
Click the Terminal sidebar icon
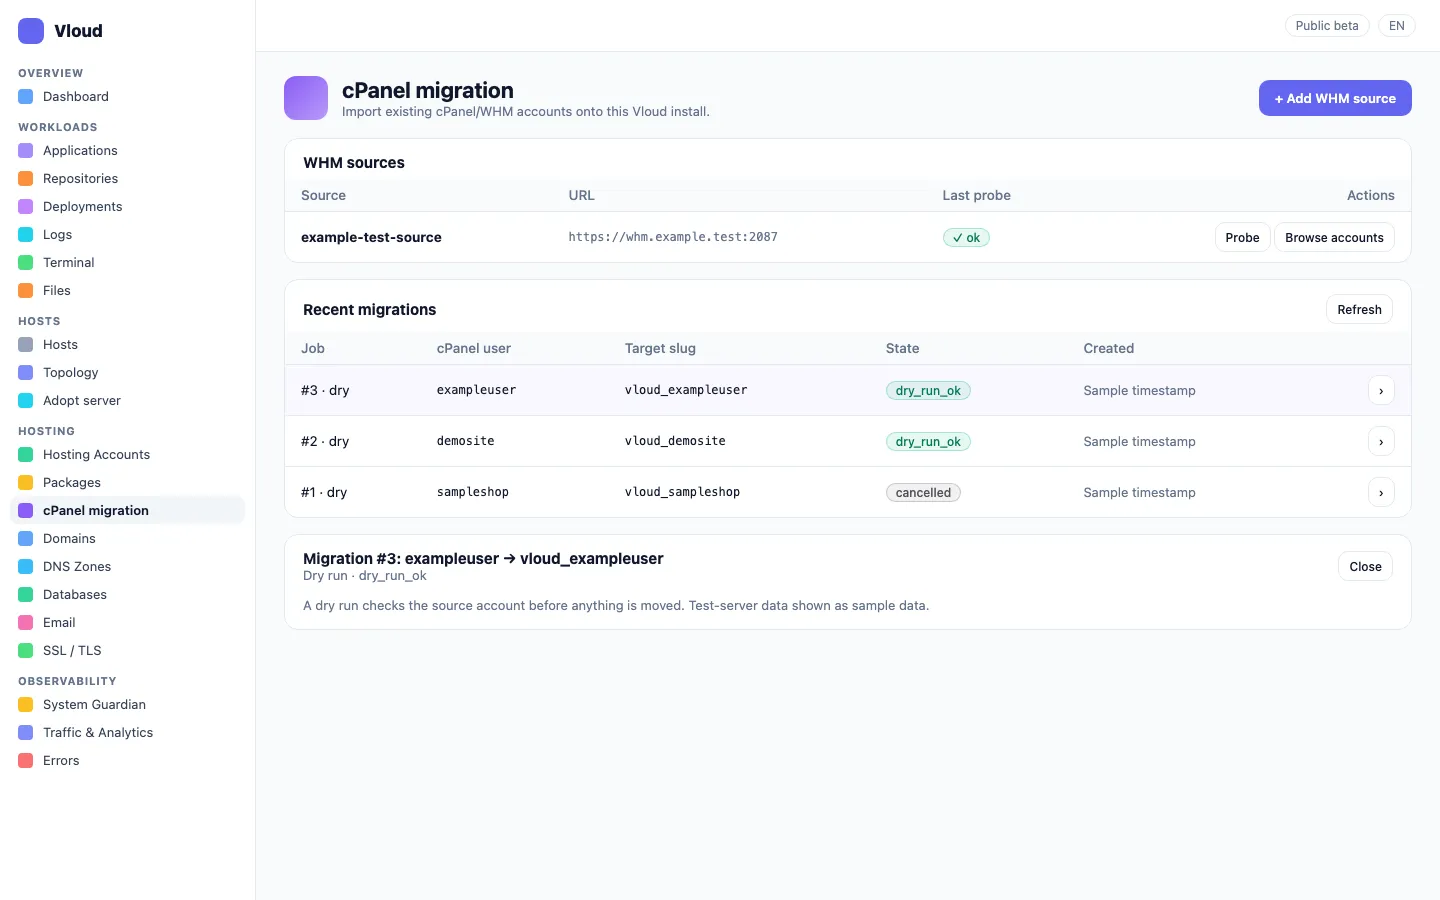point(26,263)
